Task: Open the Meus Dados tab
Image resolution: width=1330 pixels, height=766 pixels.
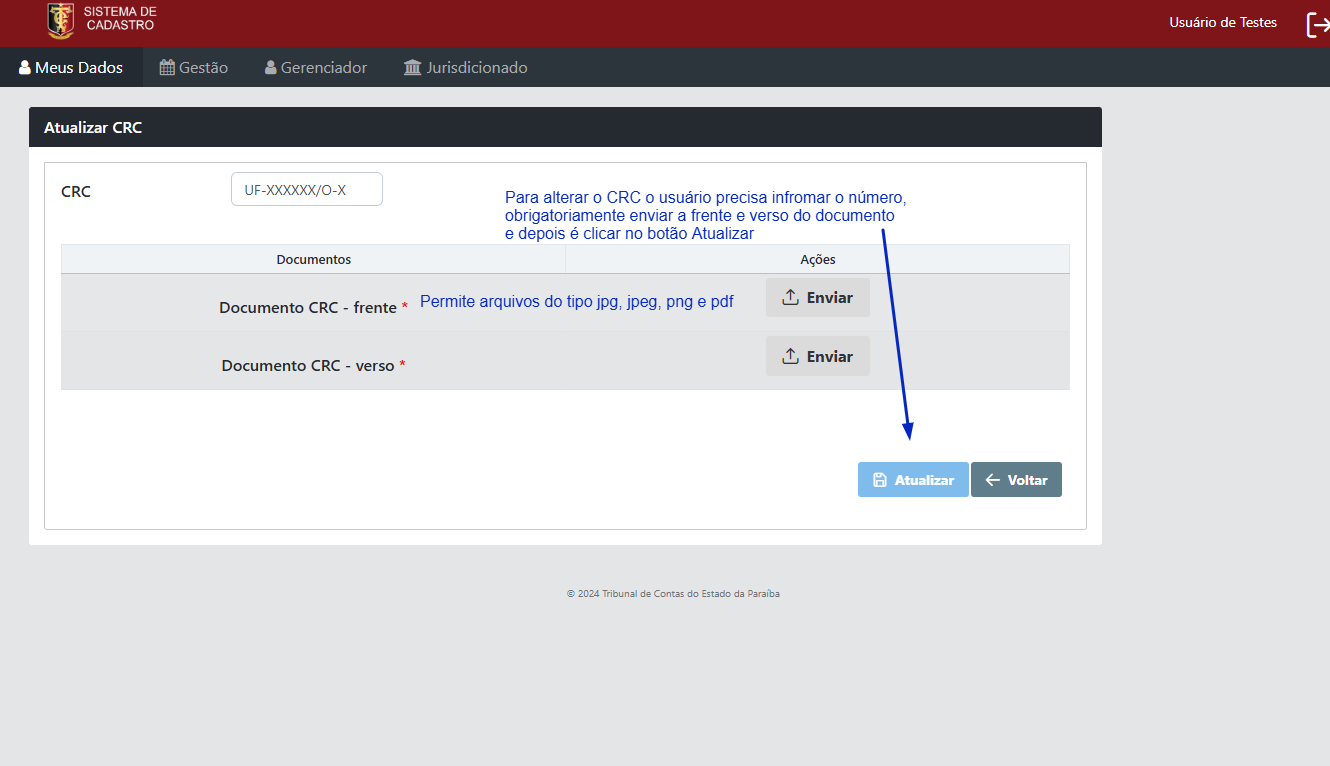Action: tap(71, 67)
